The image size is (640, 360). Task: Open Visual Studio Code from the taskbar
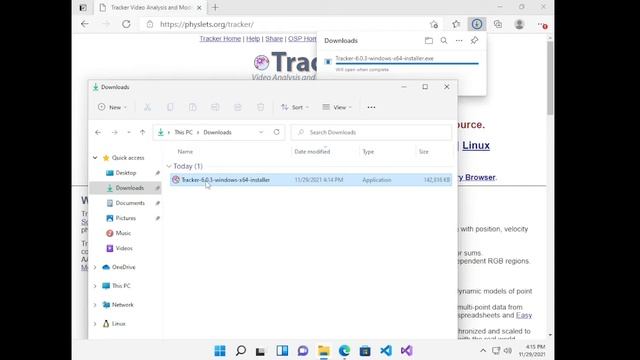pyautogui.click(x=386, y=351)
